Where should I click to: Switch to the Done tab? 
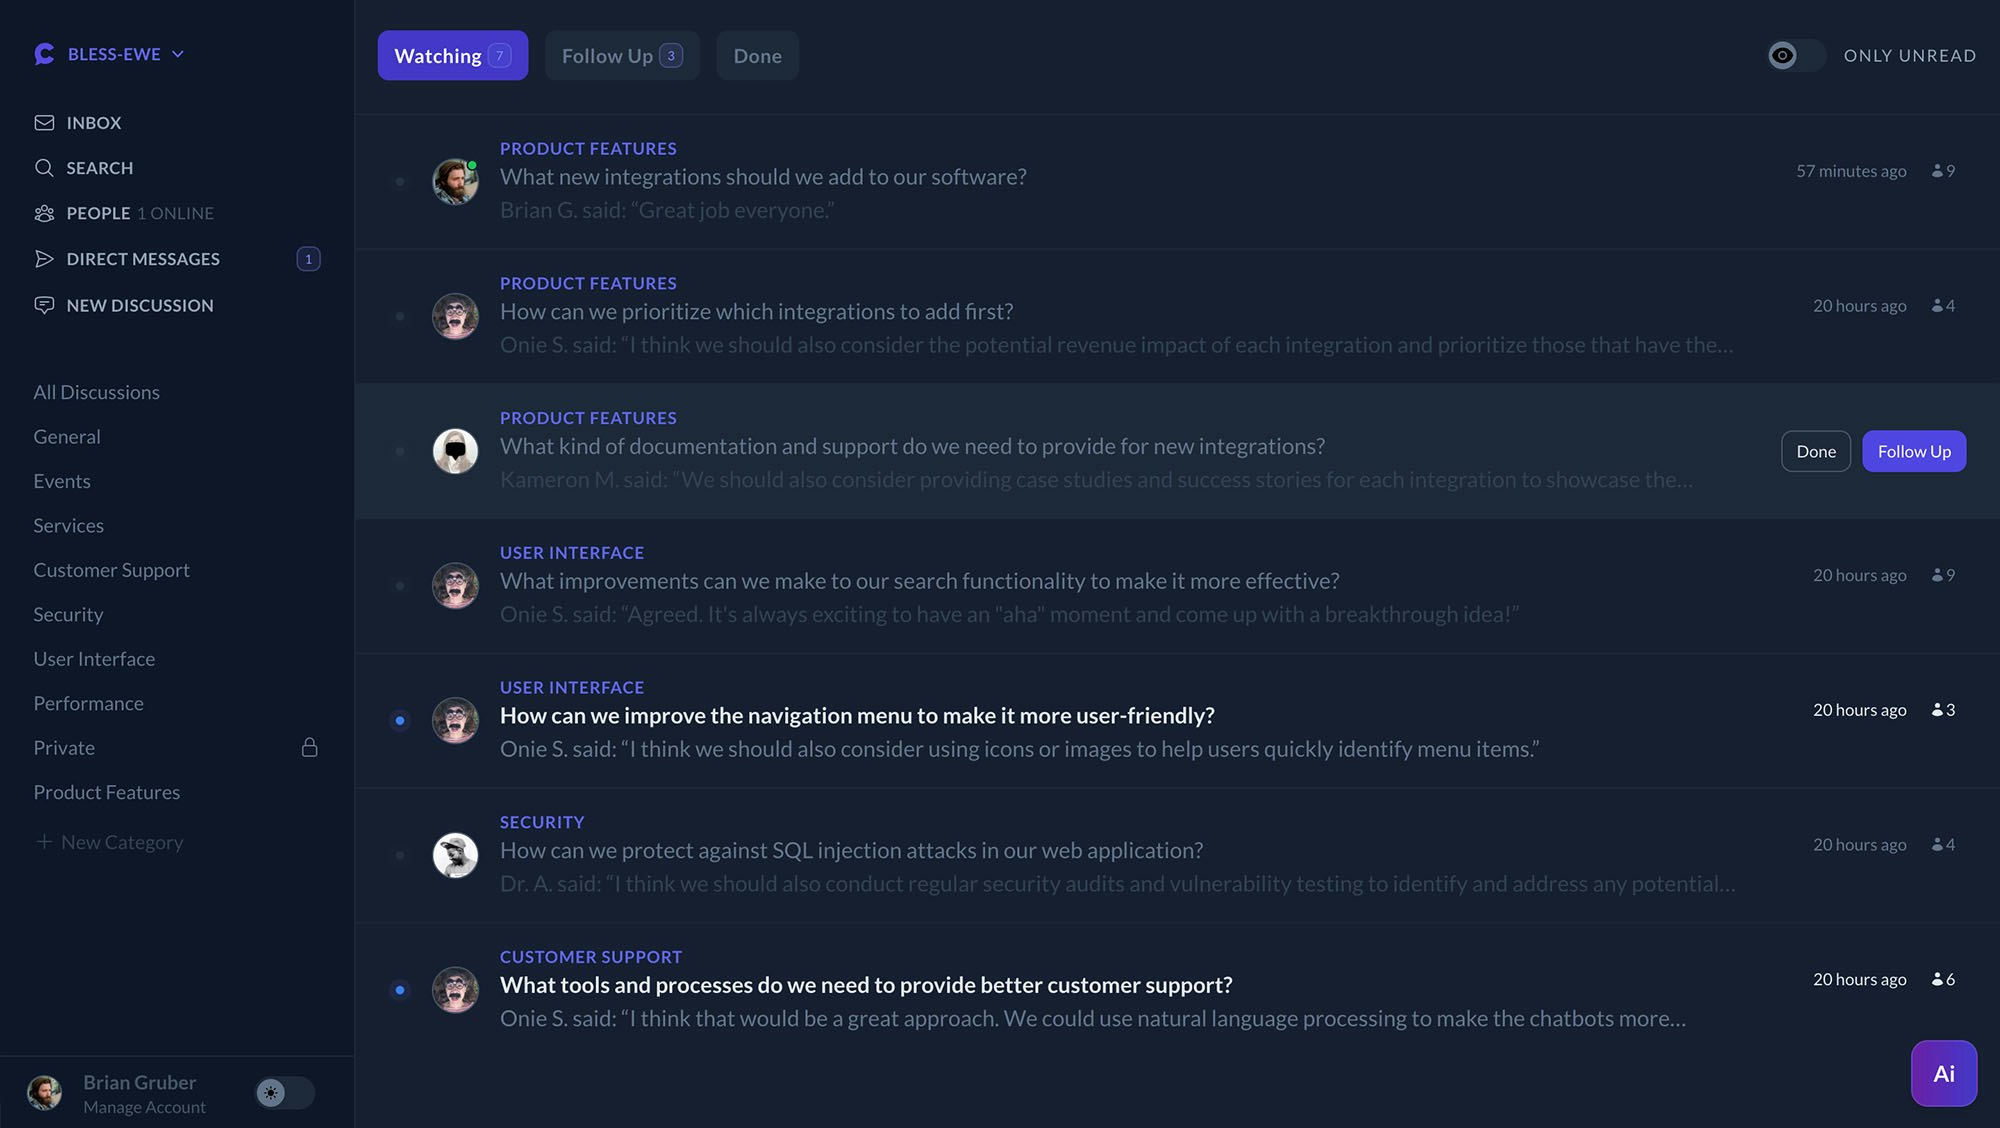pos(757,56)
